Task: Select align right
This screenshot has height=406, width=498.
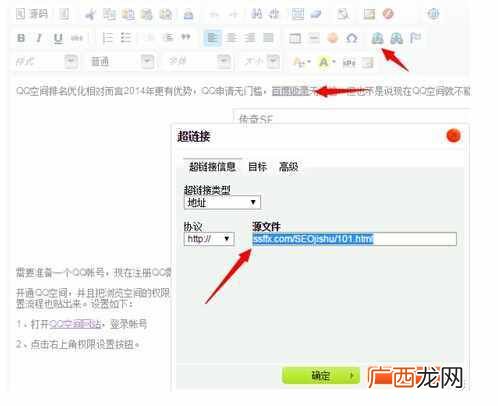Action: coord(250,38)
